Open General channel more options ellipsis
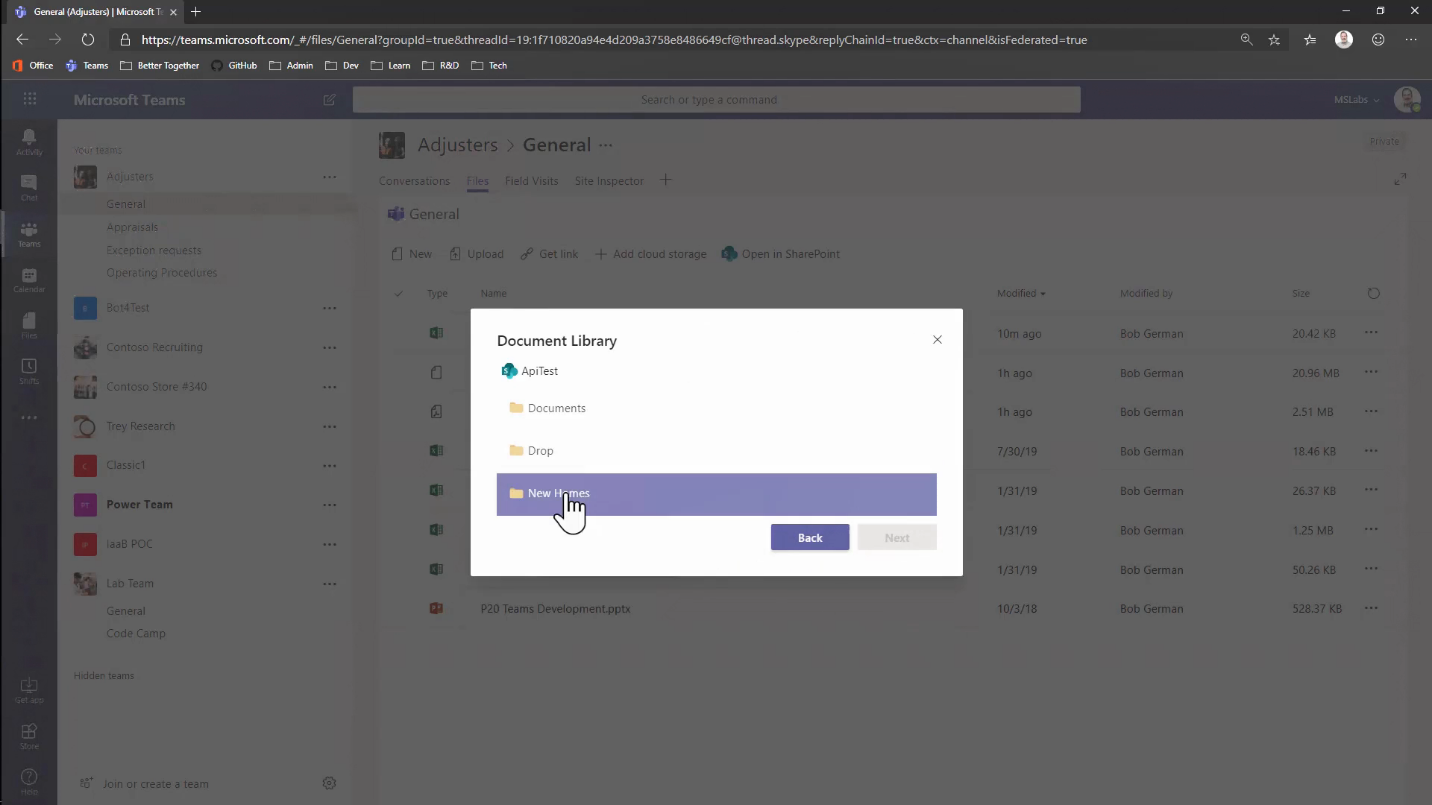 (x=605, y=145)
